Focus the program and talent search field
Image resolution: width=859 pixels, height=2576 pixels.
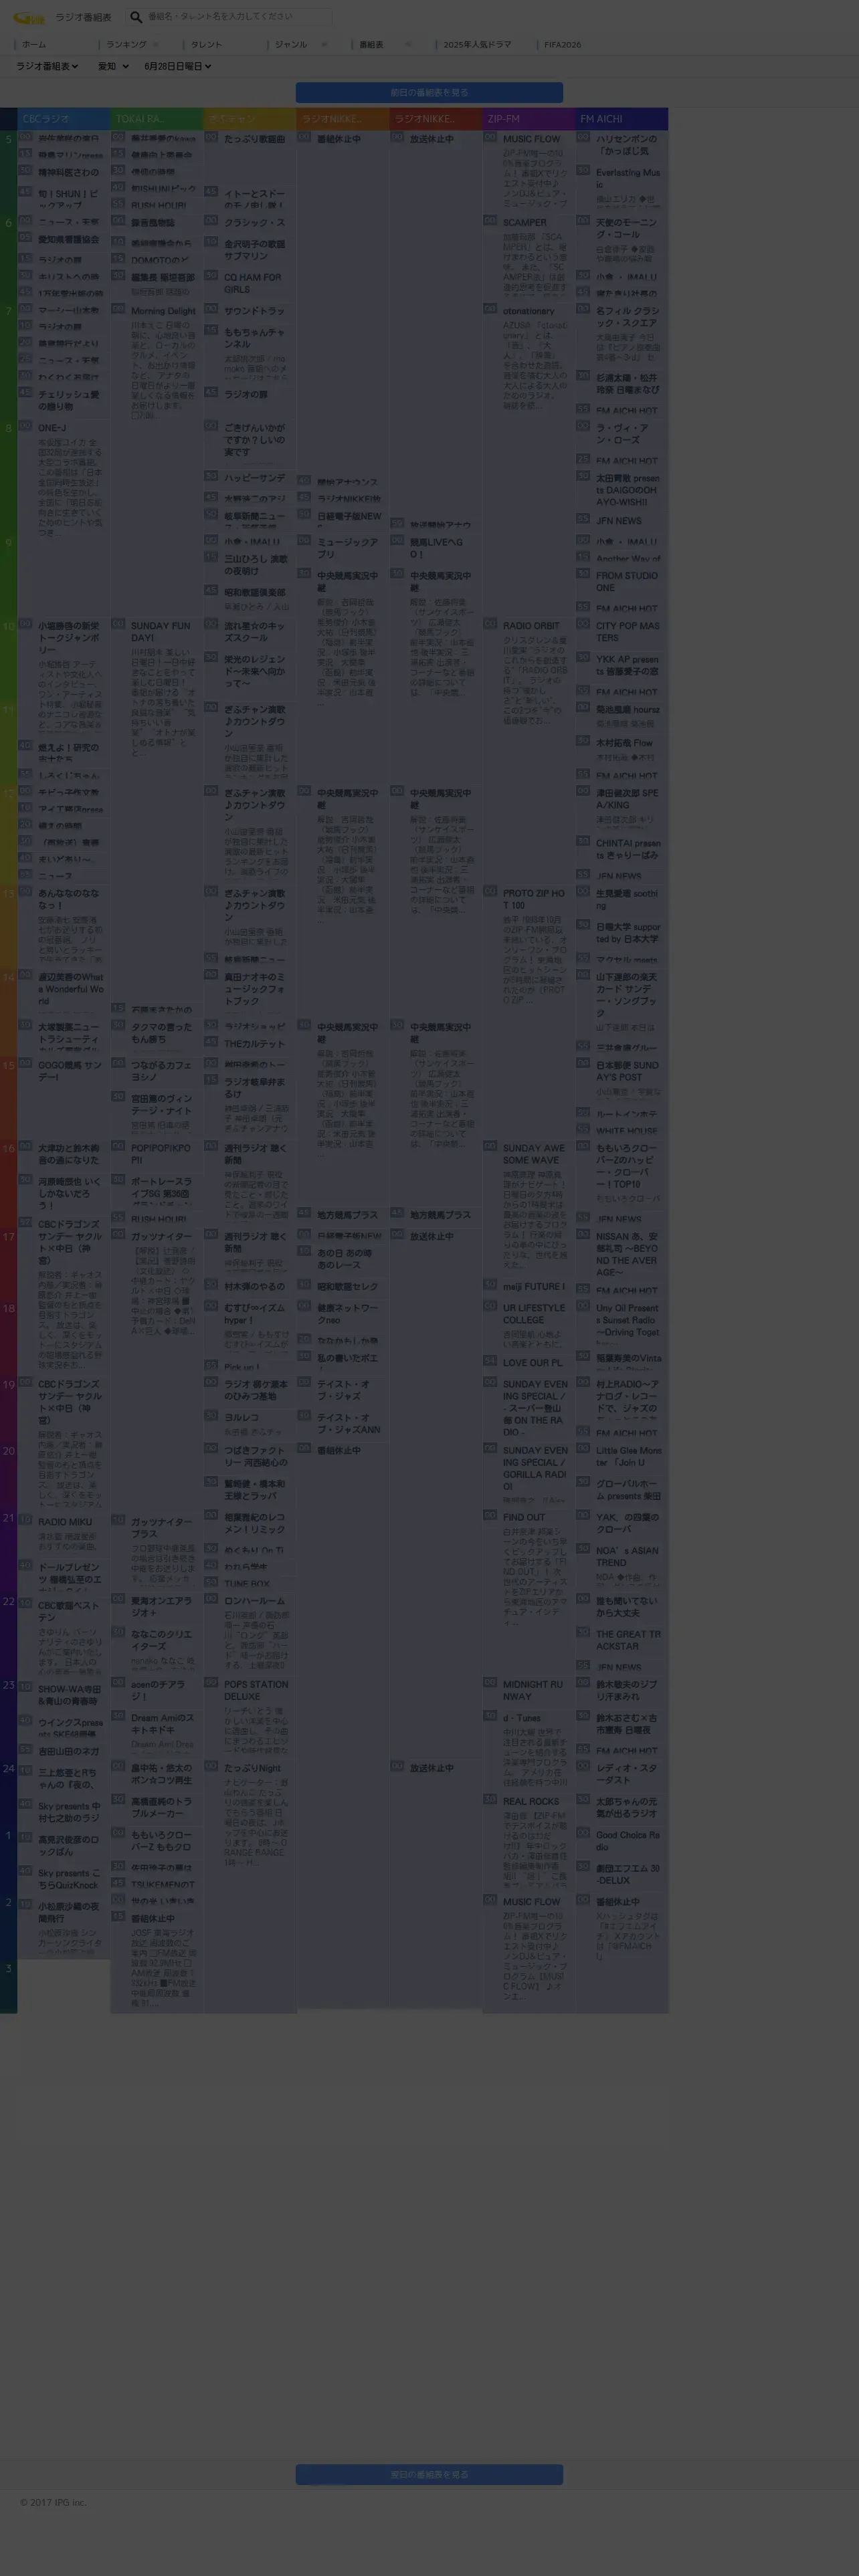point(238,17)
